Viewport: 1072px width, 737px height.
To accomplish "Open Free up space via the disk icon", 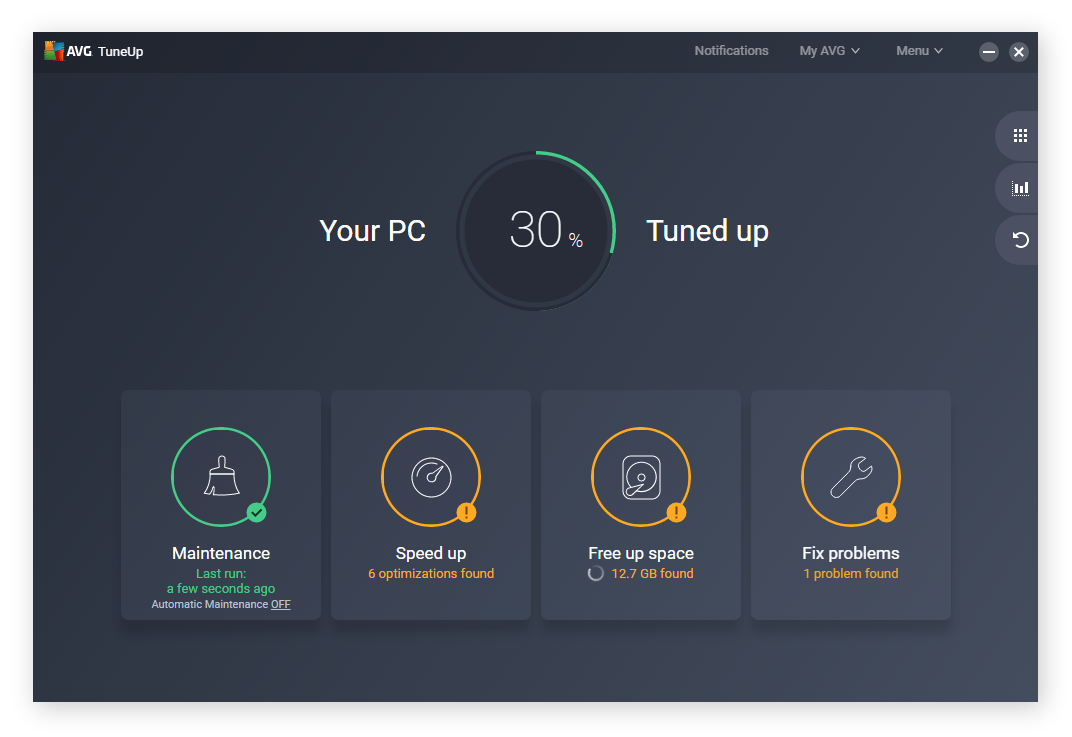I will pos(640,476).
